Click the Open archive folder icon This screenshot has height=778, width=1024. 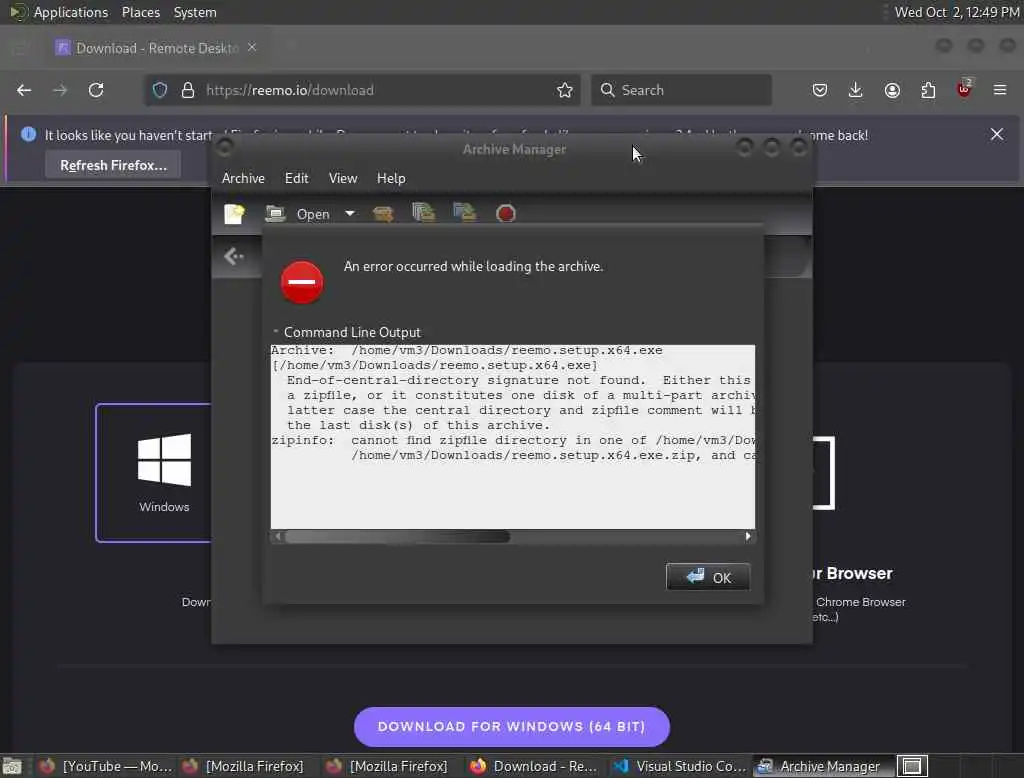pos(276,213)
